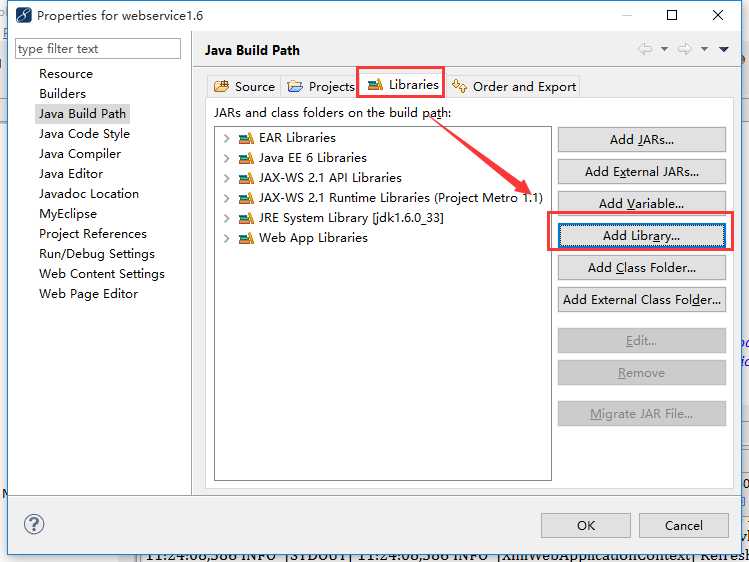749x562 pixels.
Task: Select Javadoc Location category
Action: pyautogui.click(x=89, y=193)
